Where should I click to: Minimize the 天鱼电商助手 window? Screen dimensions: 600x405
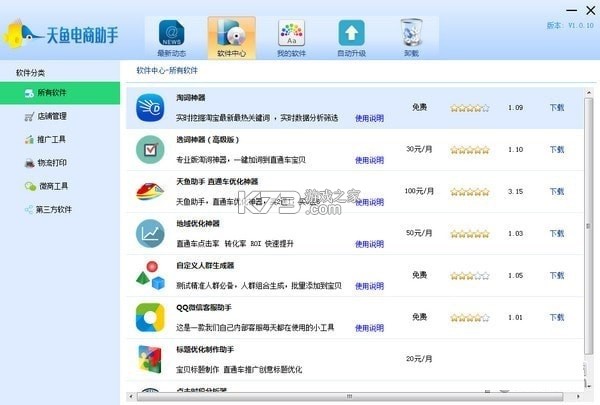pos(571,10)
